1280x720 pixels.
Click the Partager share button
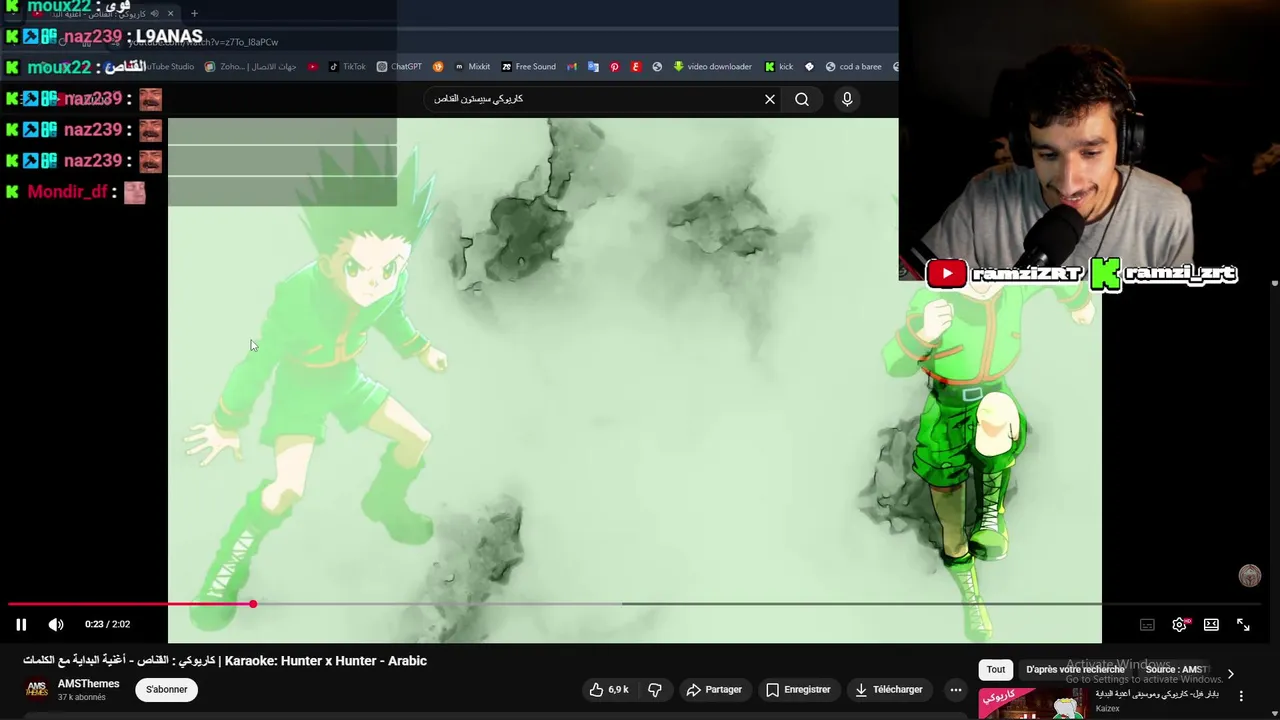[x=714, y=689]
